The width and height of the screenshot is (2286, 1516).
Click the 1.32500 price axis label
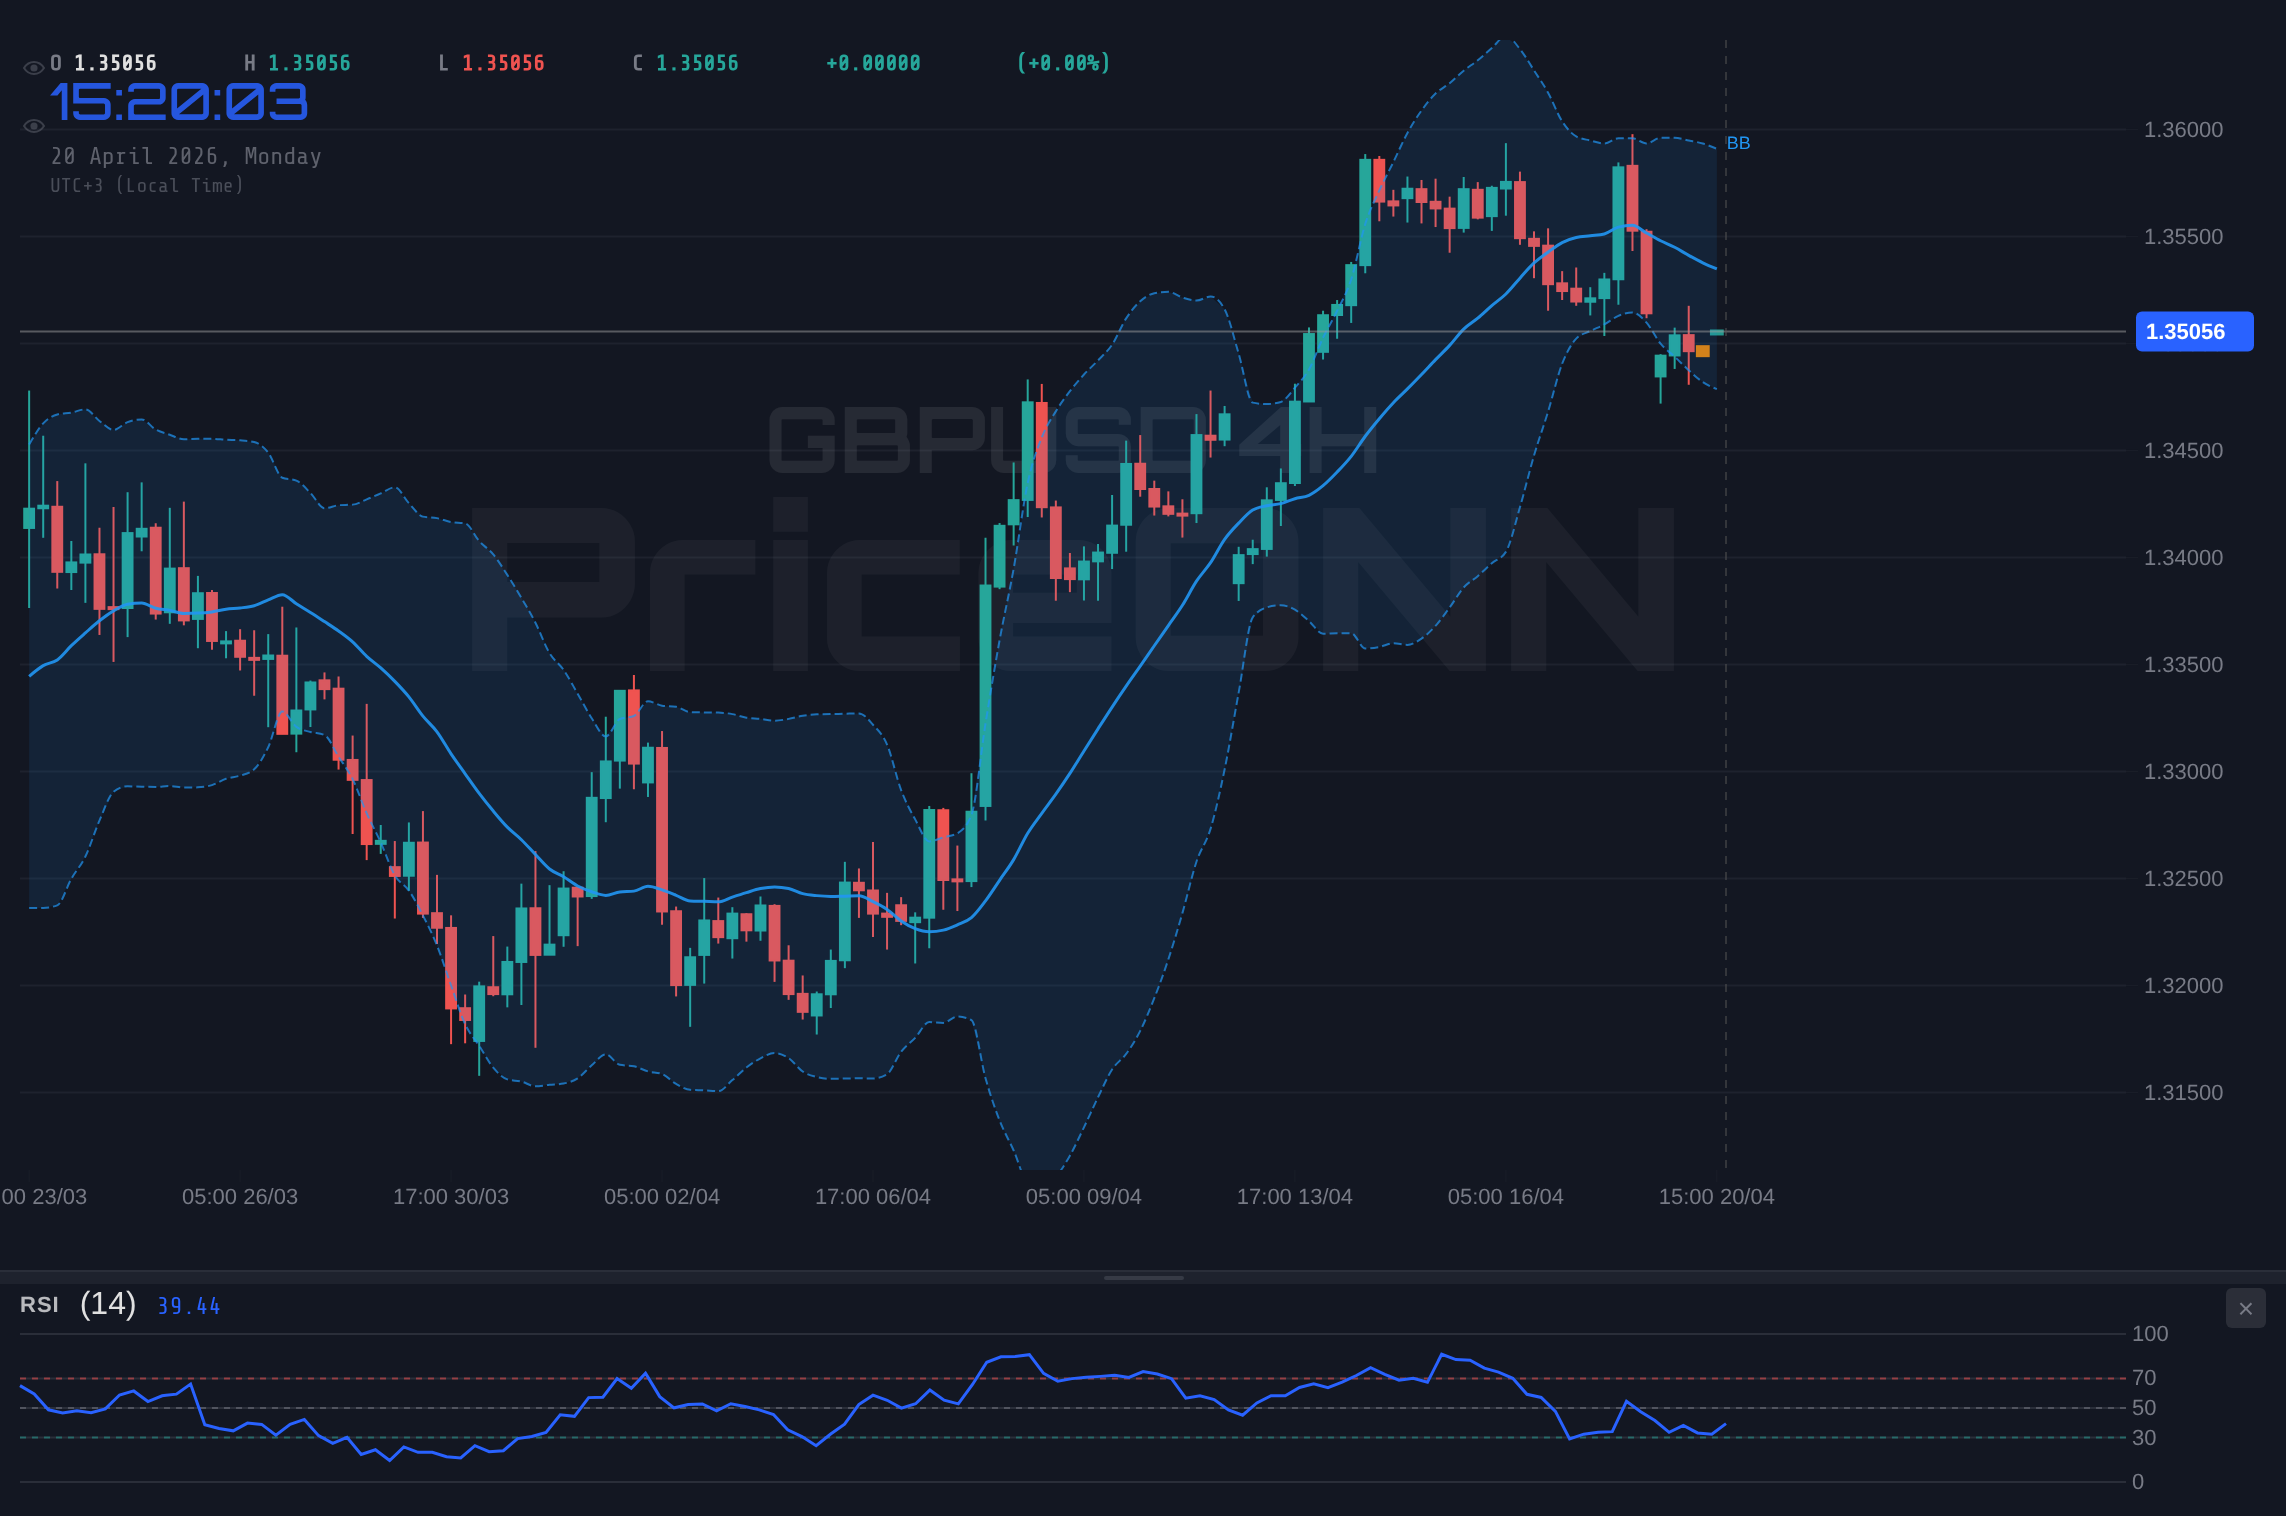(x=2183, y=879)
